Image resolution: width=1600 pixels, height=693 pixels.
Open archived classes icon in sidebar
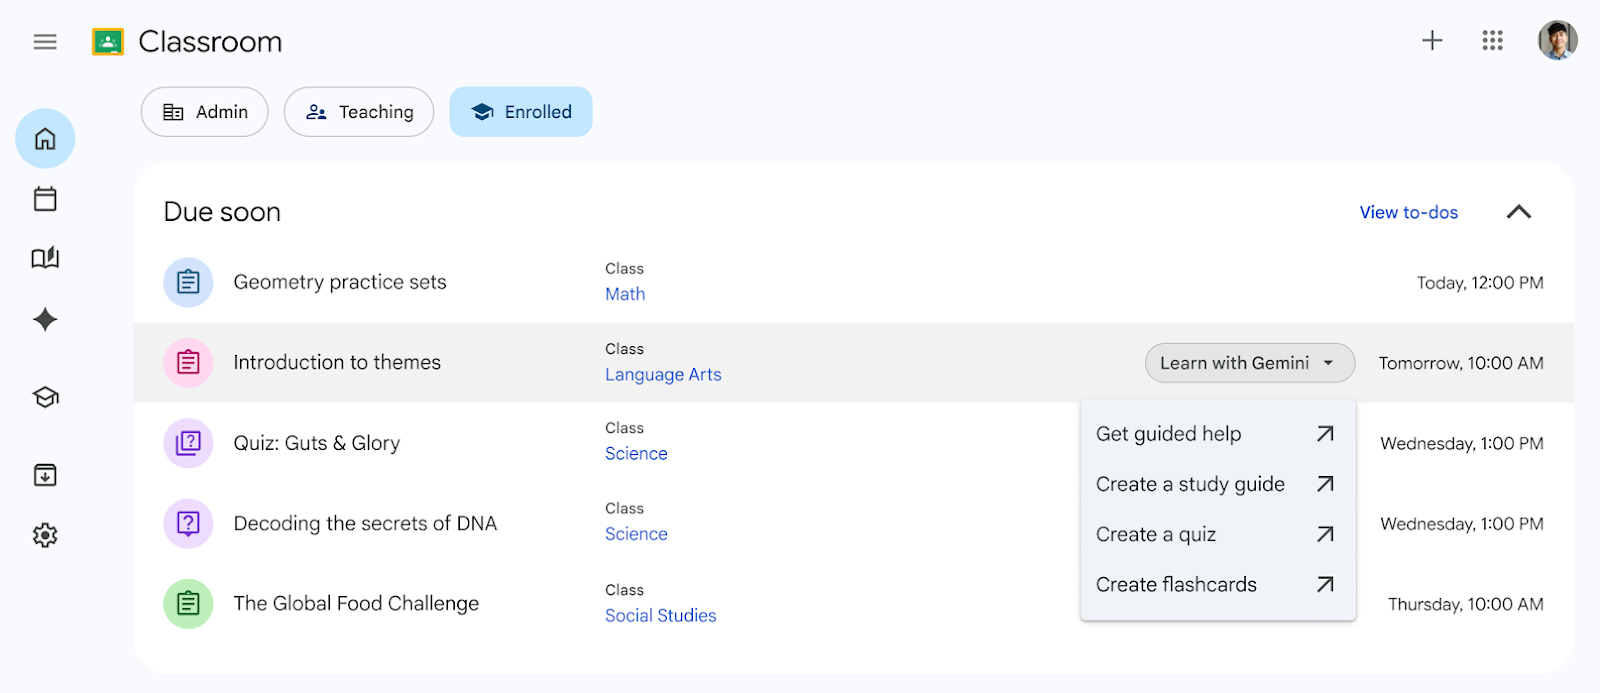45,475
